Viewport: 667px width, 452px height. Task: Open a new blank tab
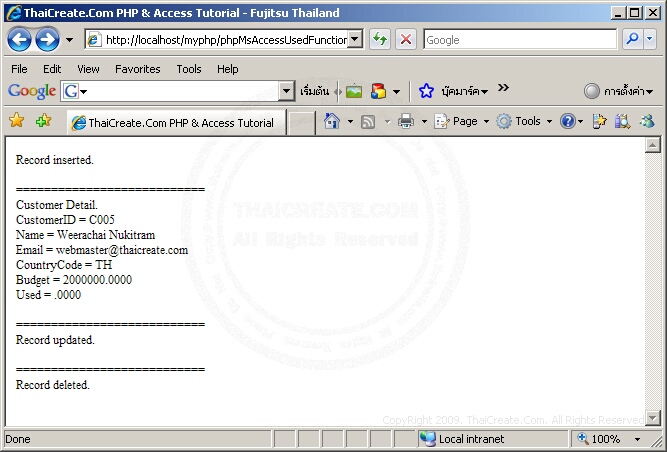click(301, 123)
